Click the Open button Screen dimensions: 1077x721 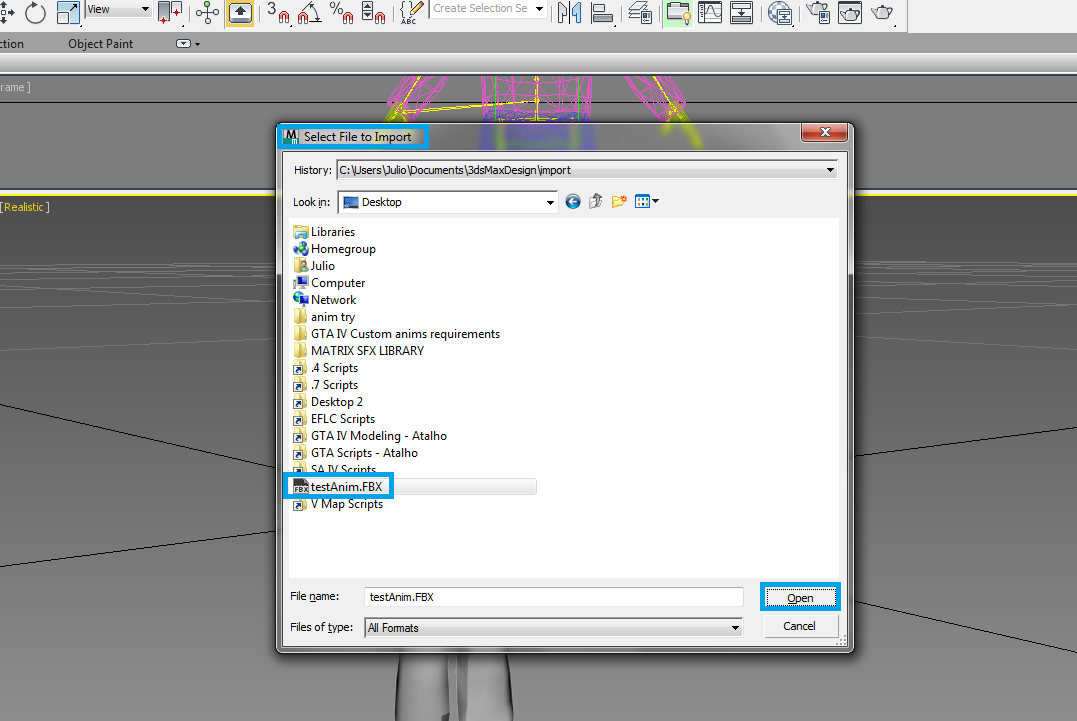click(800, 597)
